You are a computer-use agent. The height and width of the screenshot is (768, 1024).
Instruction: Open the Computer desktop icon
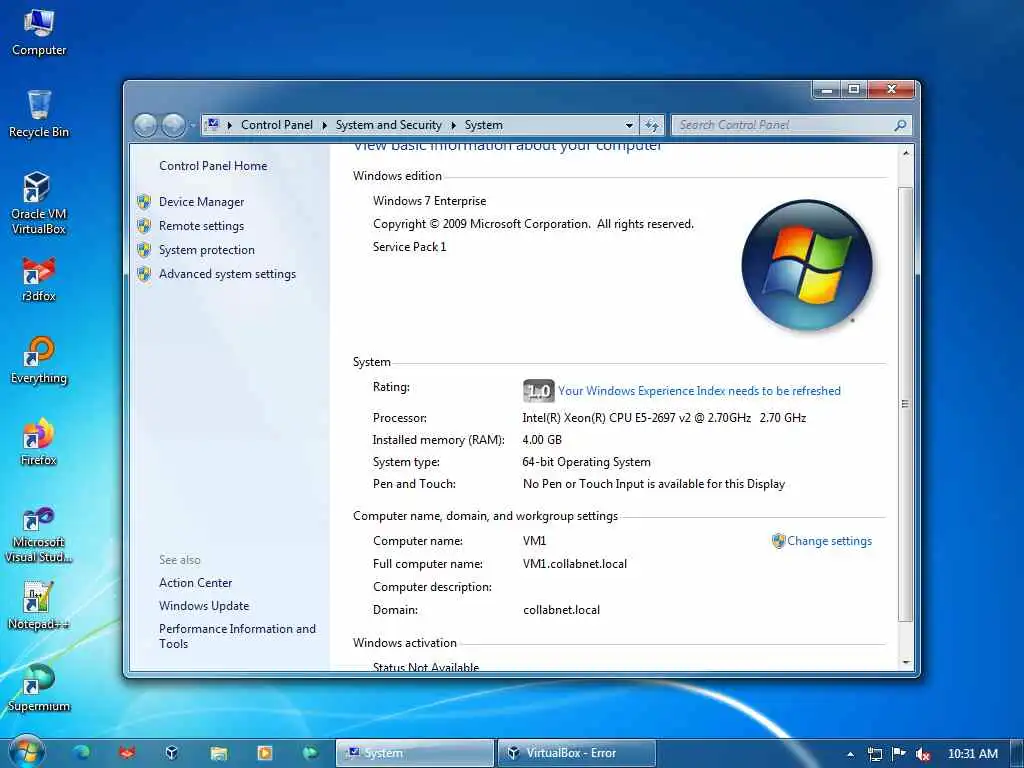[39, 33]
